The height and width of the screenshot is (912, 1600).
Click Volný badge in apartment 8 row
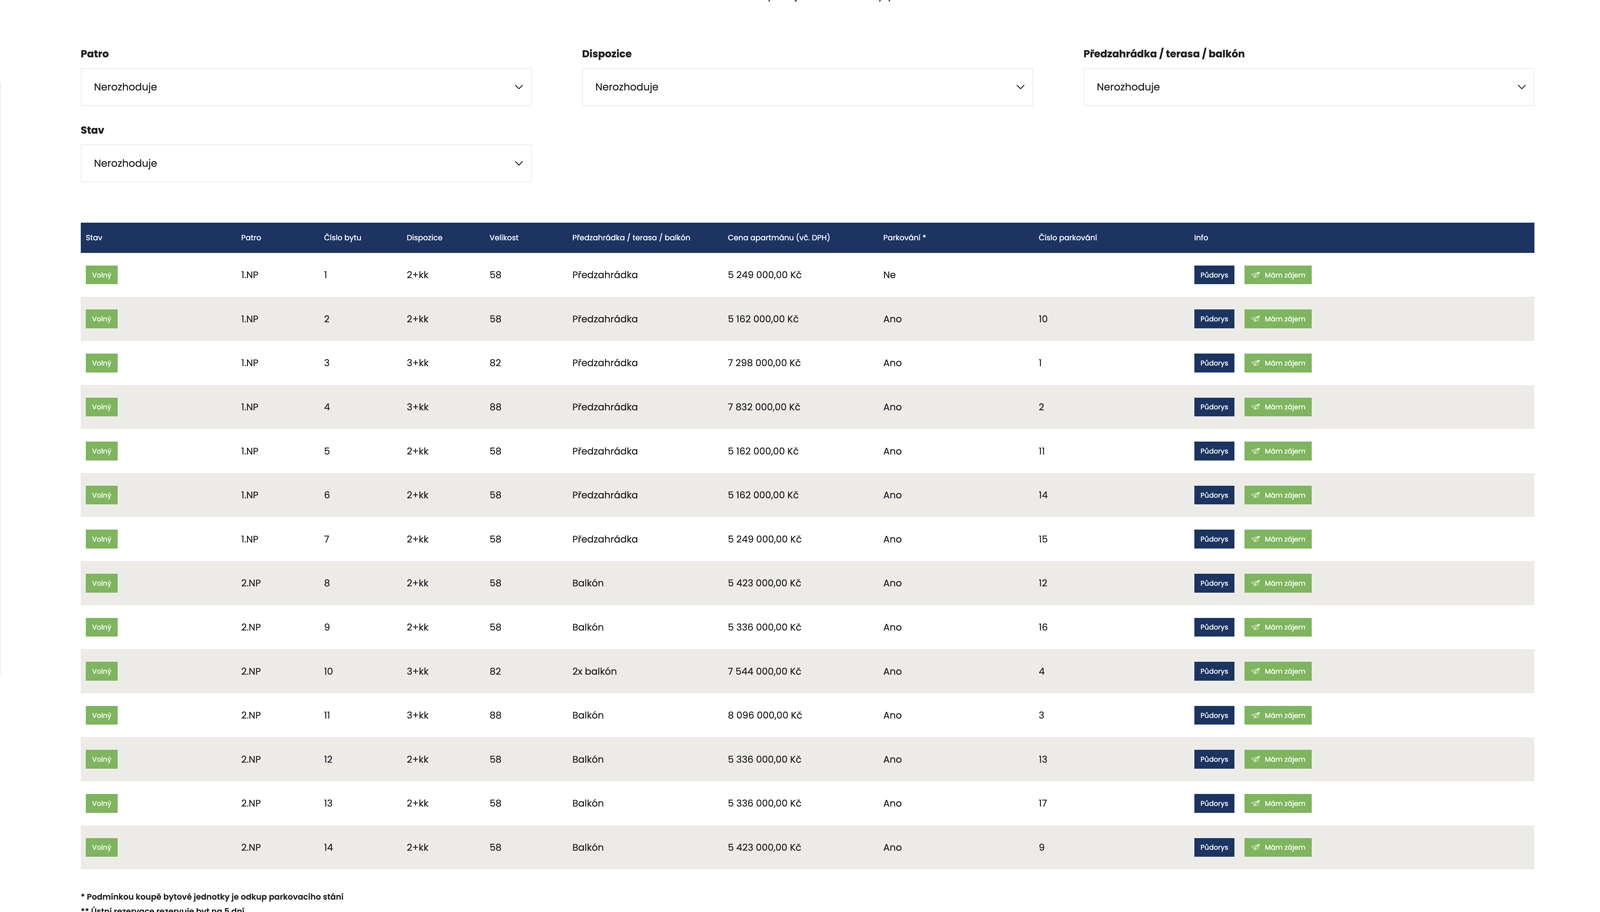[101, 583]
